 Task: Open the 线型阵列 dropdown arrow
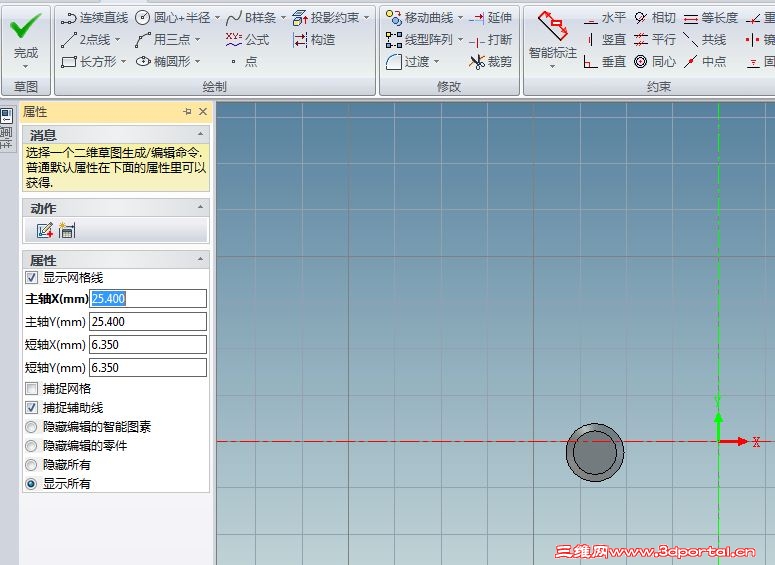pos(461,40)
